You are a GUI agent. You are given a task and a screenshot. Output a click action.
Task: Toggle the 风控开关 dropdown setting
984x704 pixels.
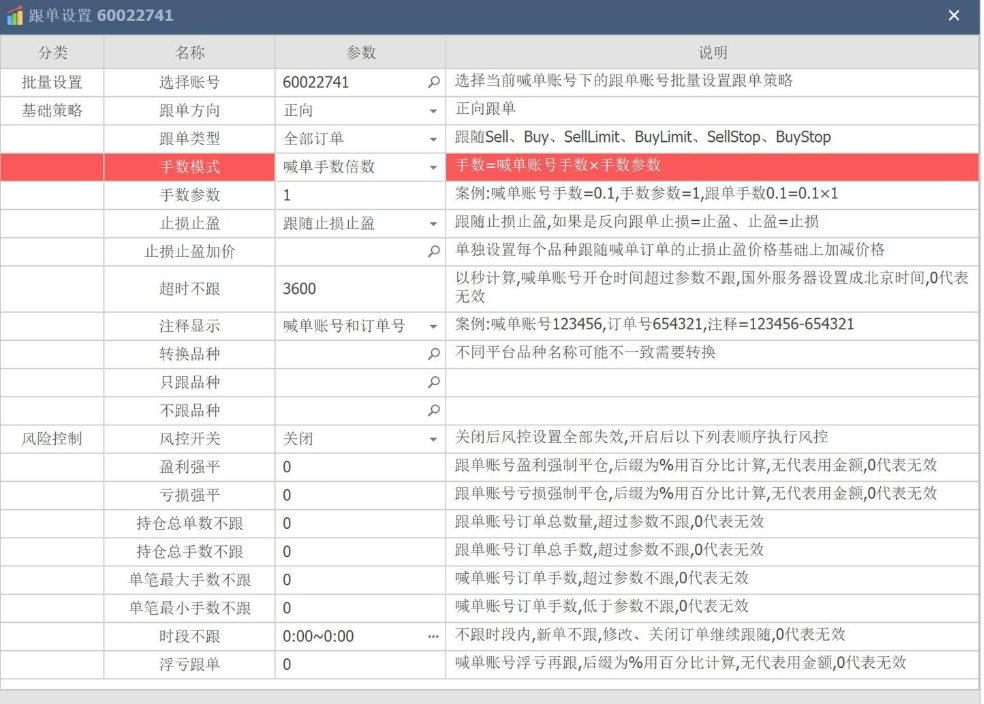(433, 439)
